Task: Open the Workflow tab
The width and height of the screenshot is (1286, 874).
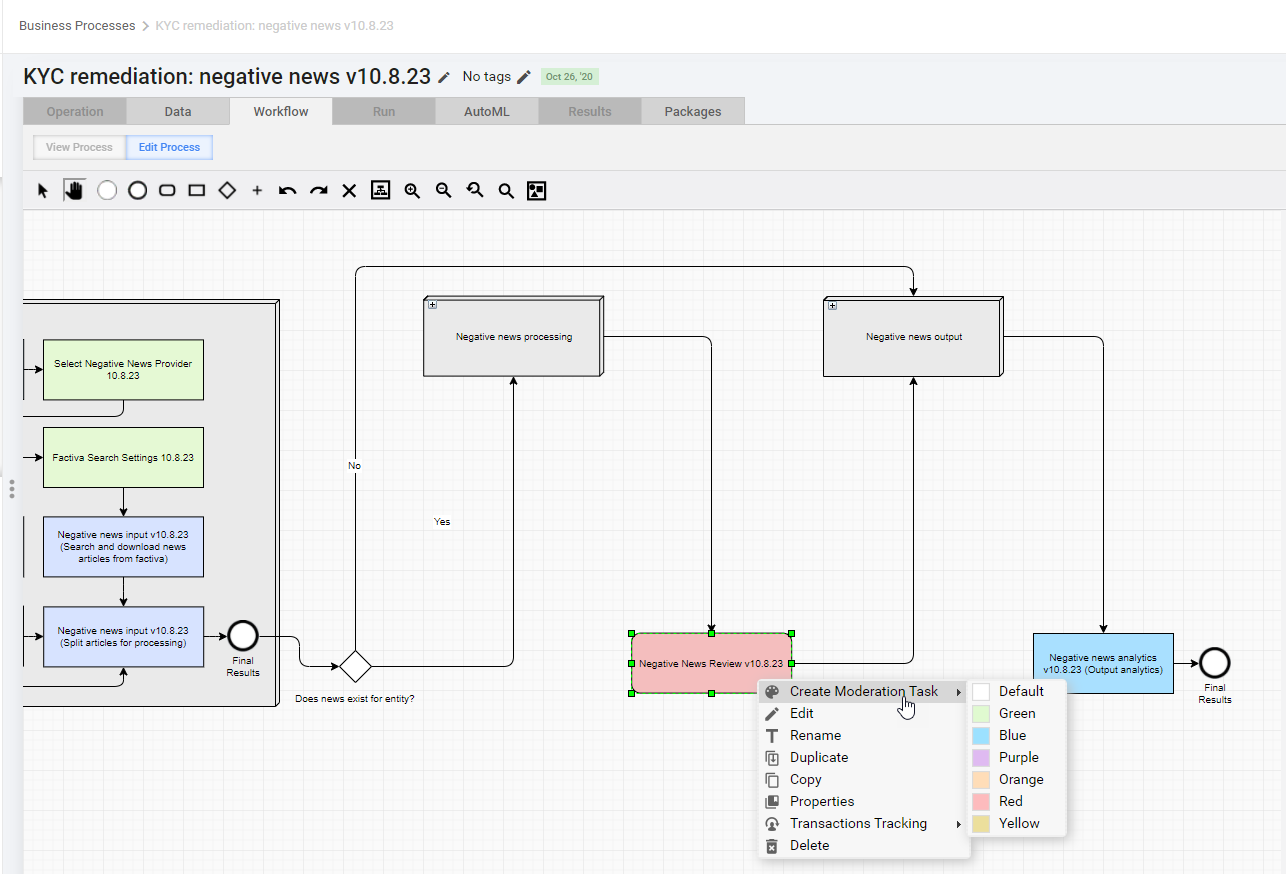Action: (281, 111)
